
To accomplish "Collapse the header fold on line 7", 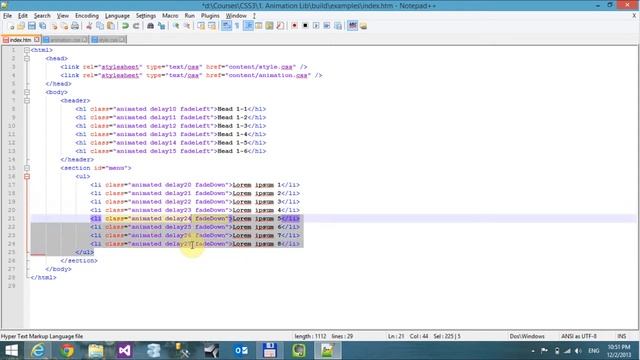I will pyautogui.click(x=27, y=100).
